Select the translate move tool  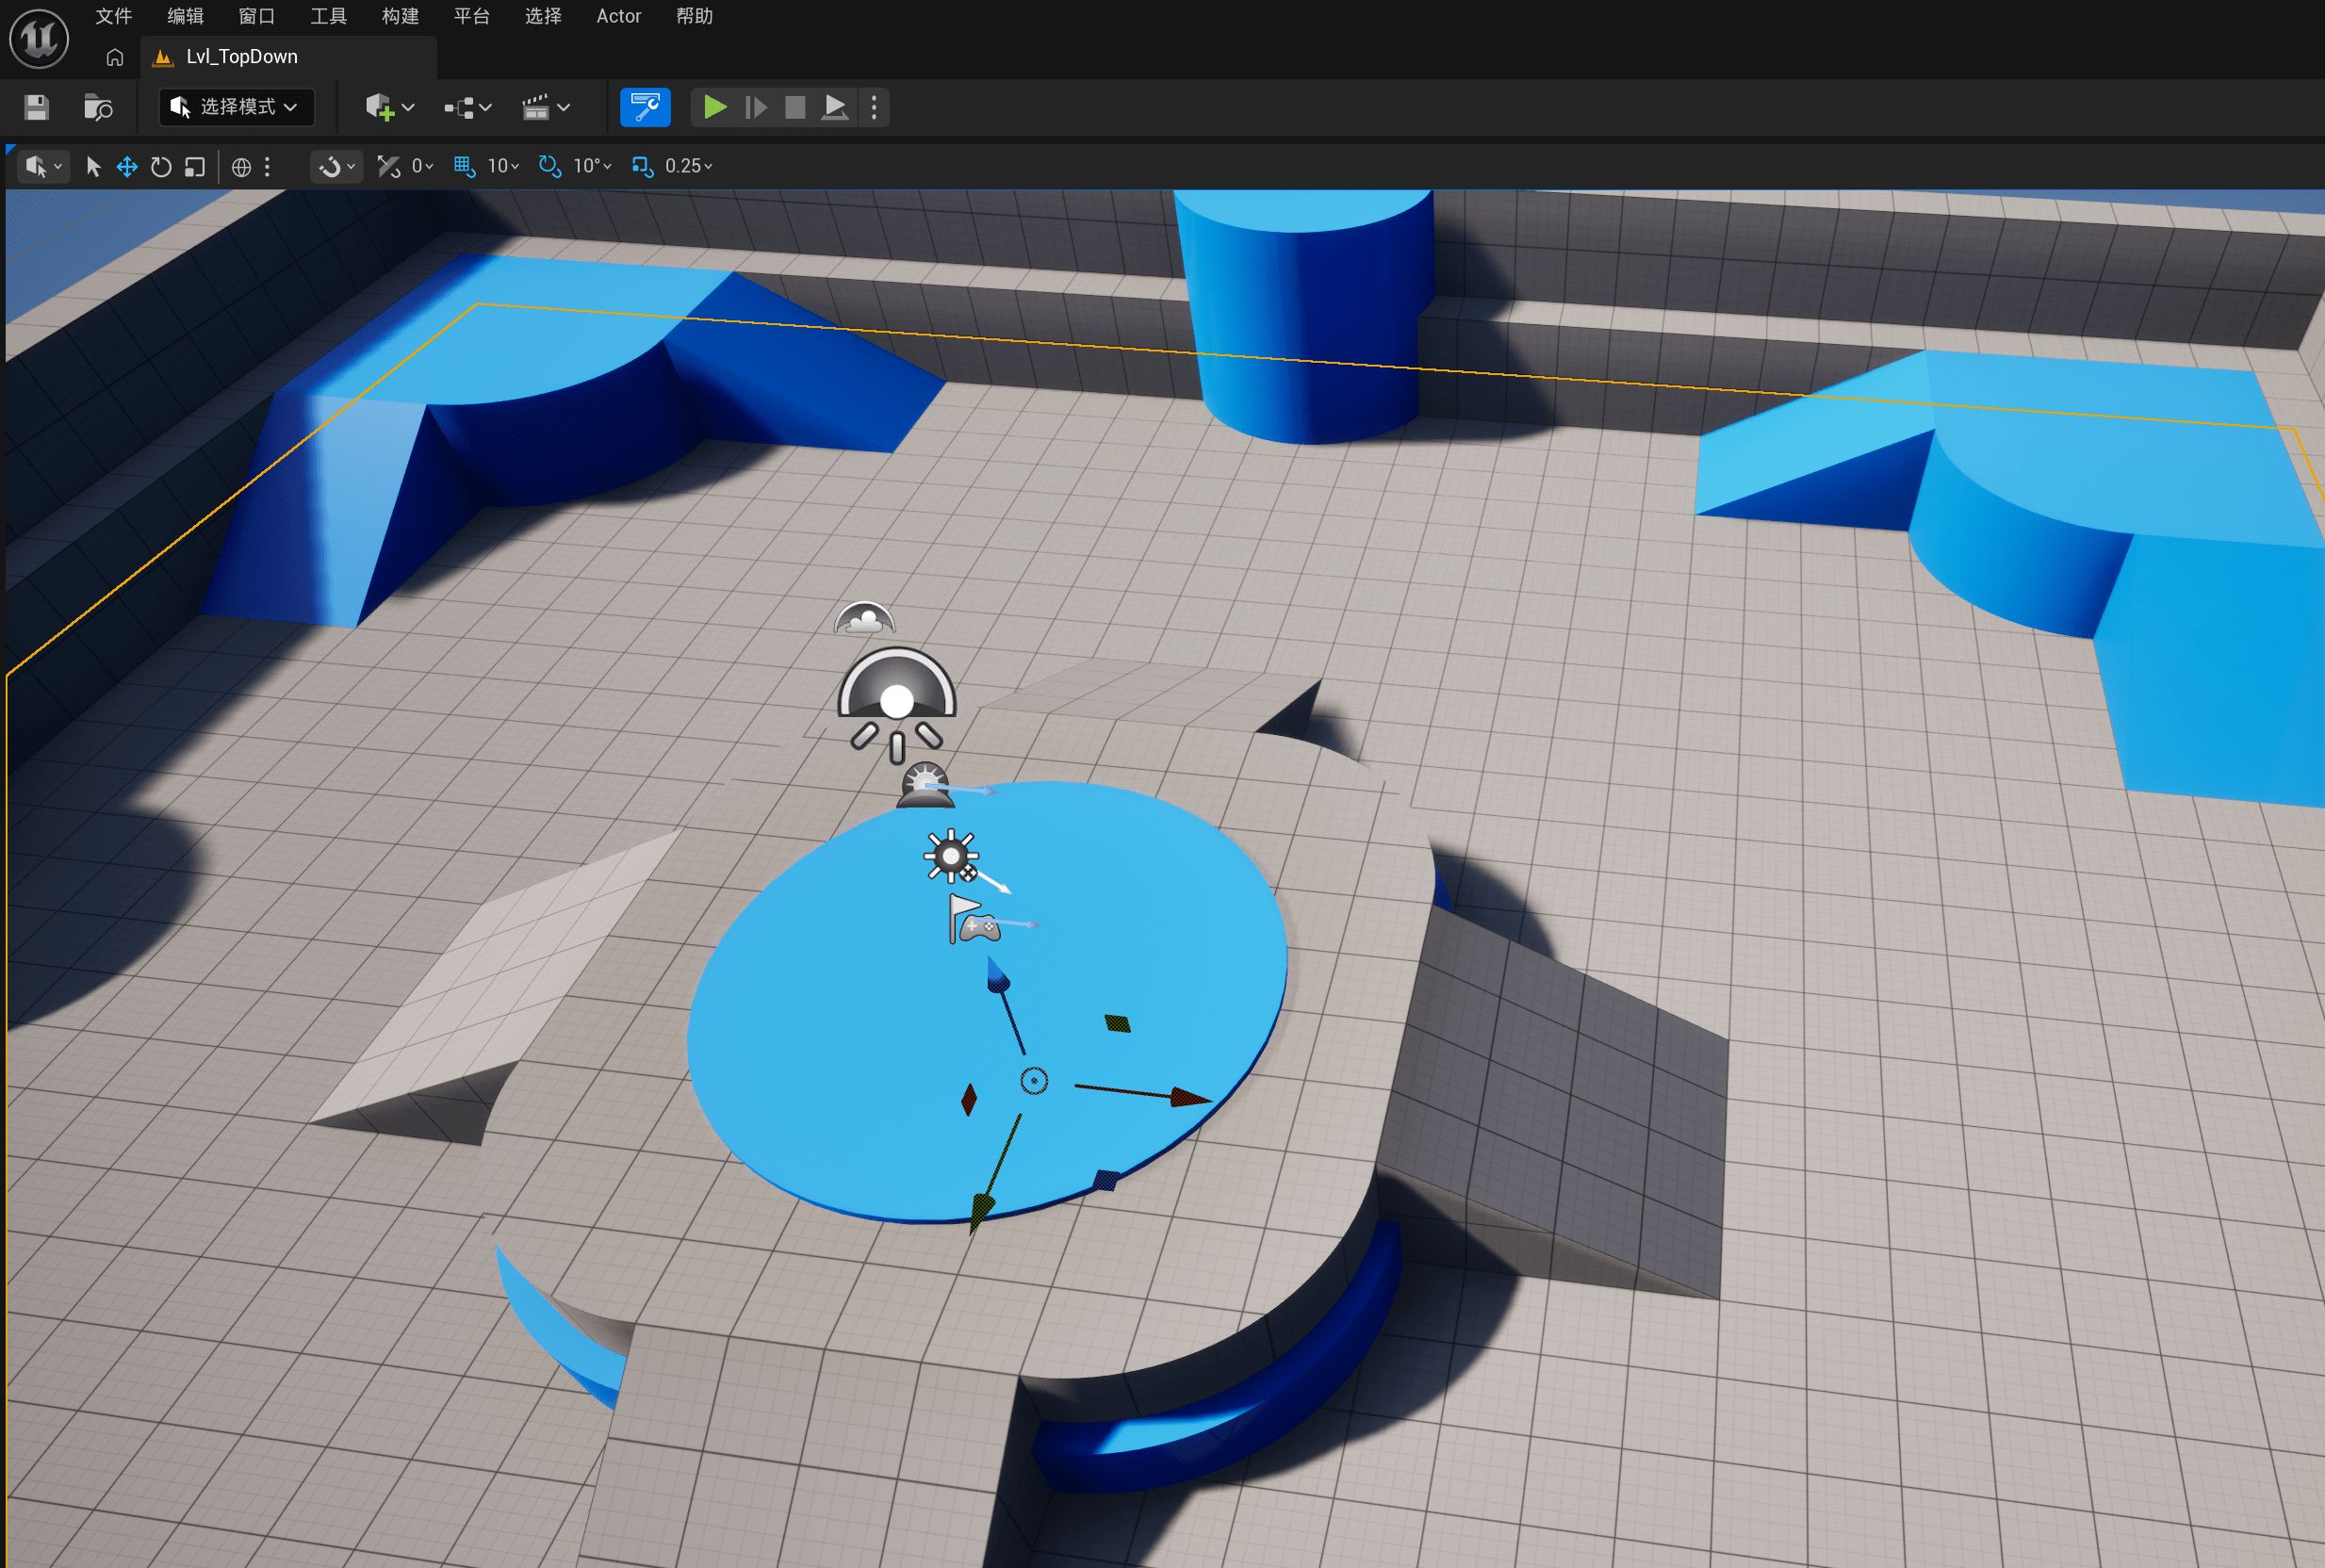pos(127,167)
